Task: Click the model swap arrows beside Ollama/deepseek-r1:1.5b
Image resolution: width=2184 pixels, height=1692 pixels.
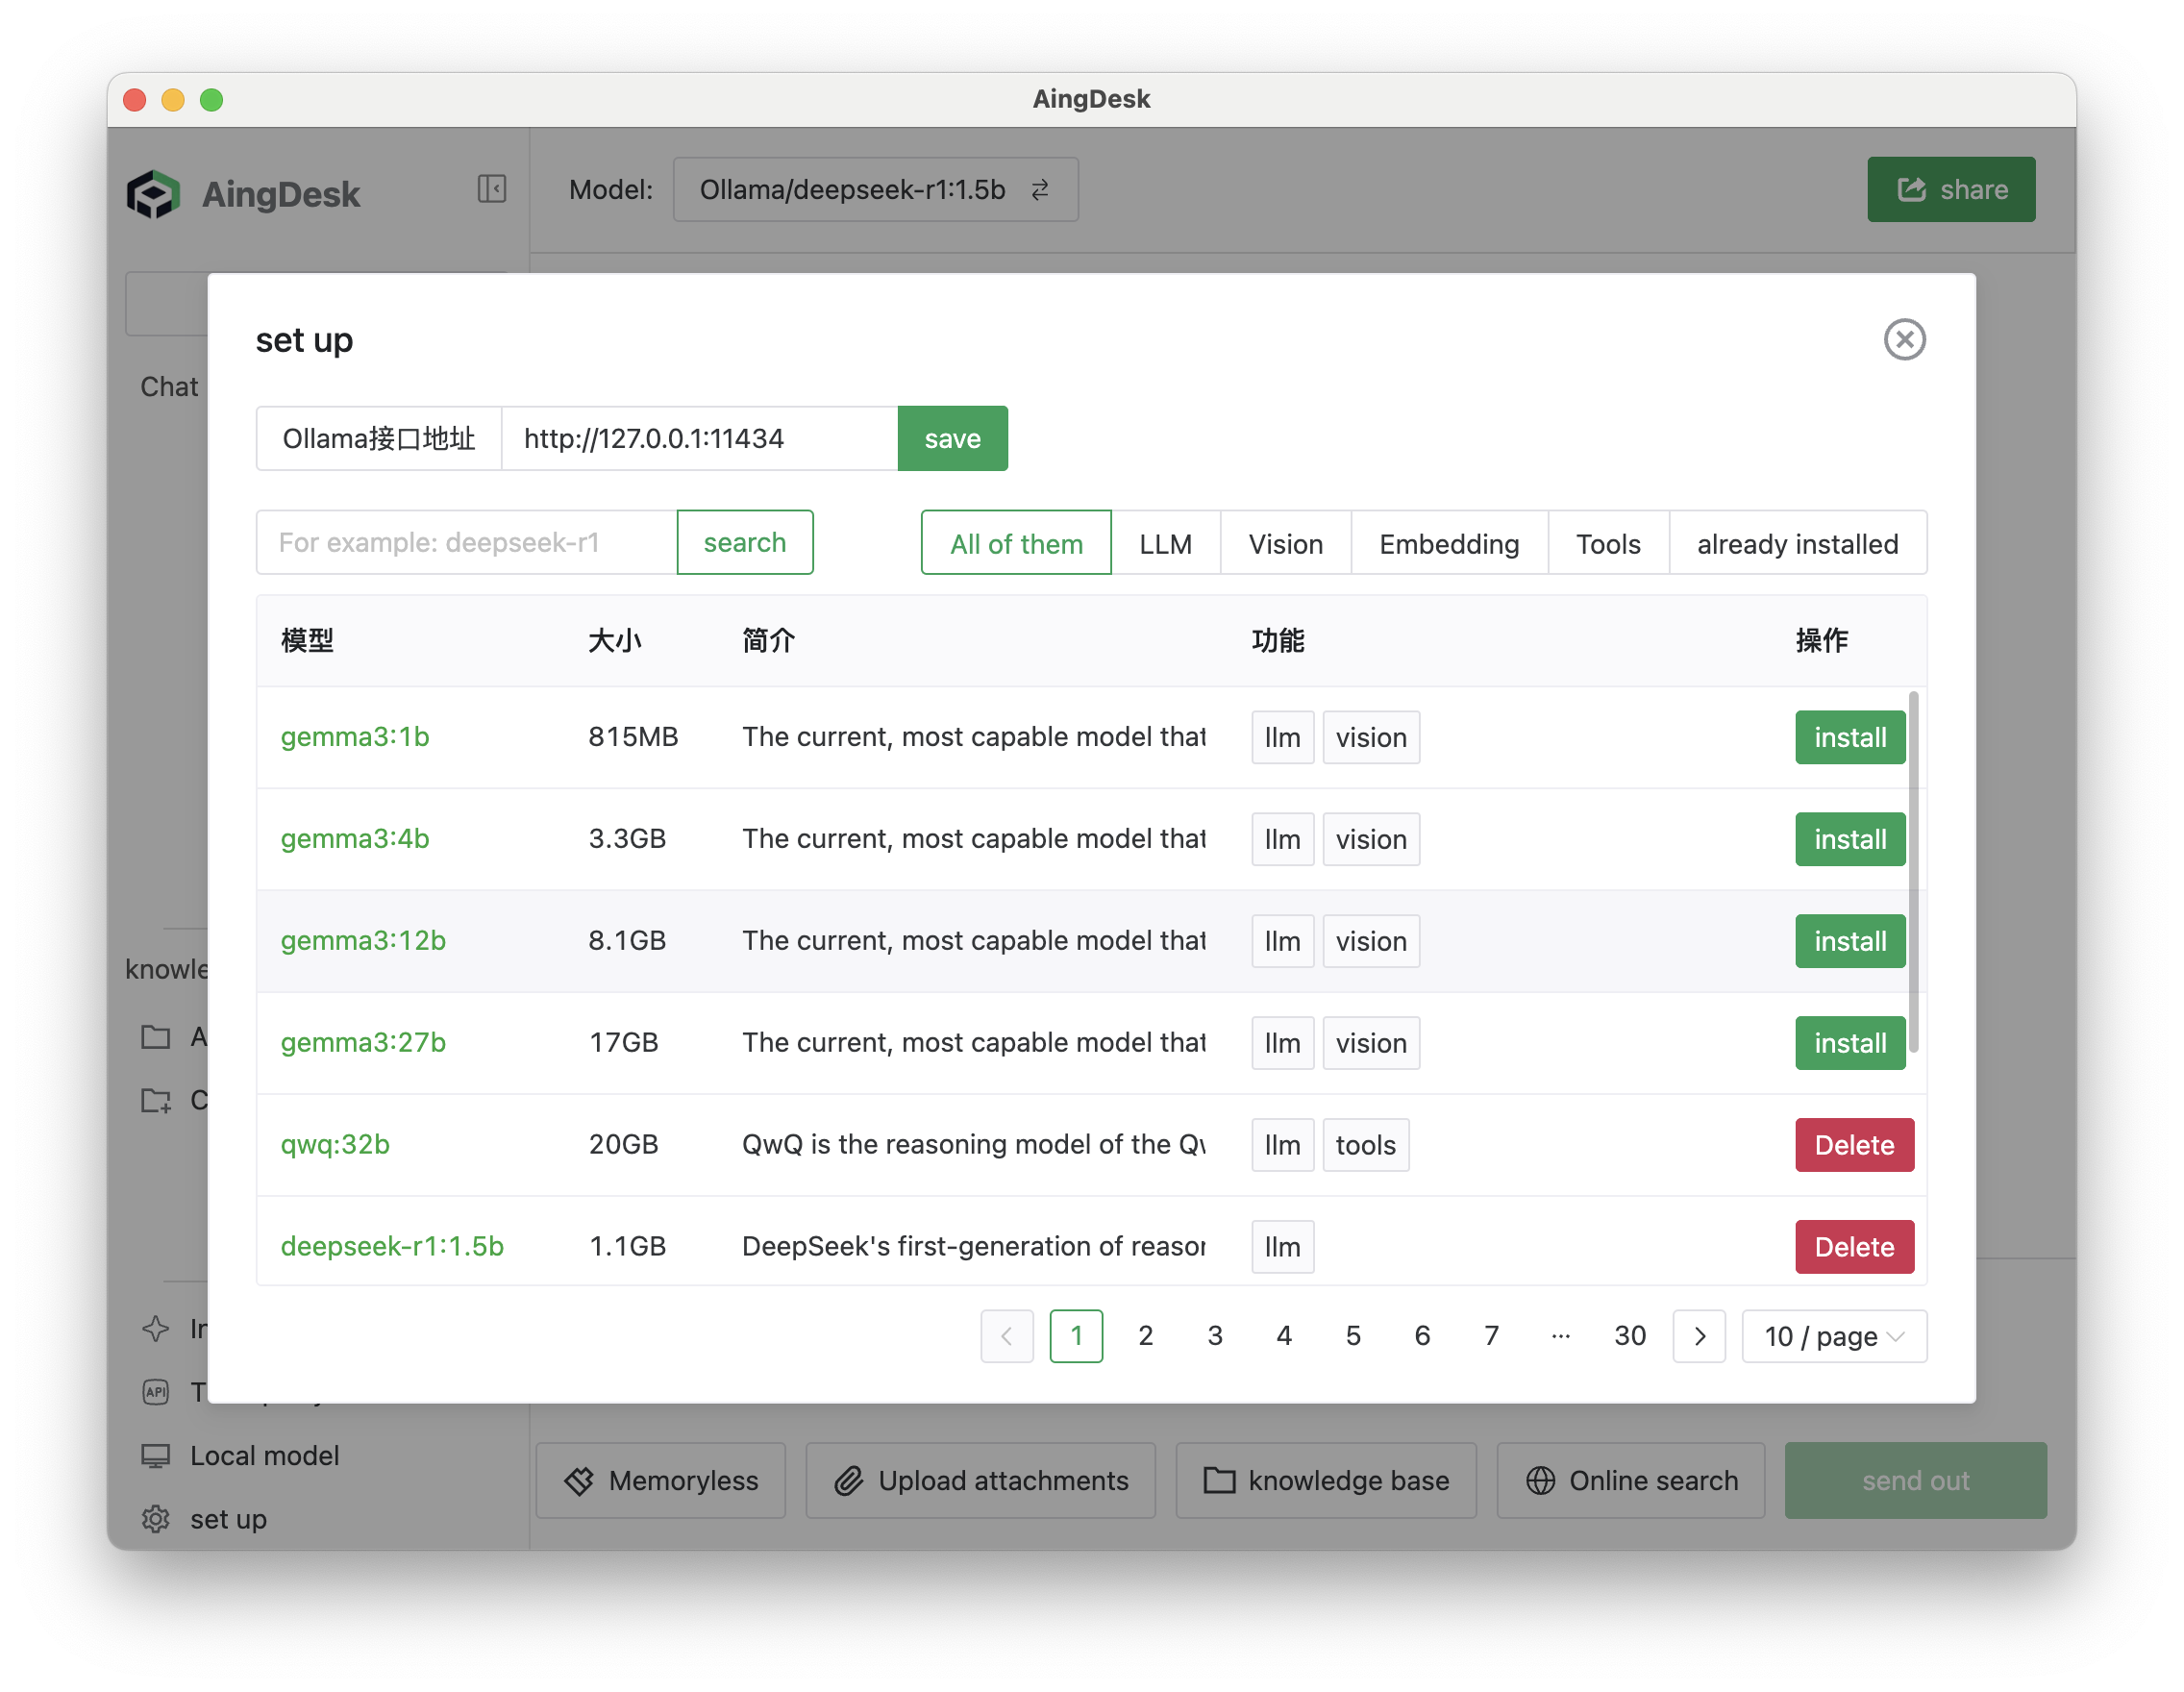Action: (x=1041, y=189)
